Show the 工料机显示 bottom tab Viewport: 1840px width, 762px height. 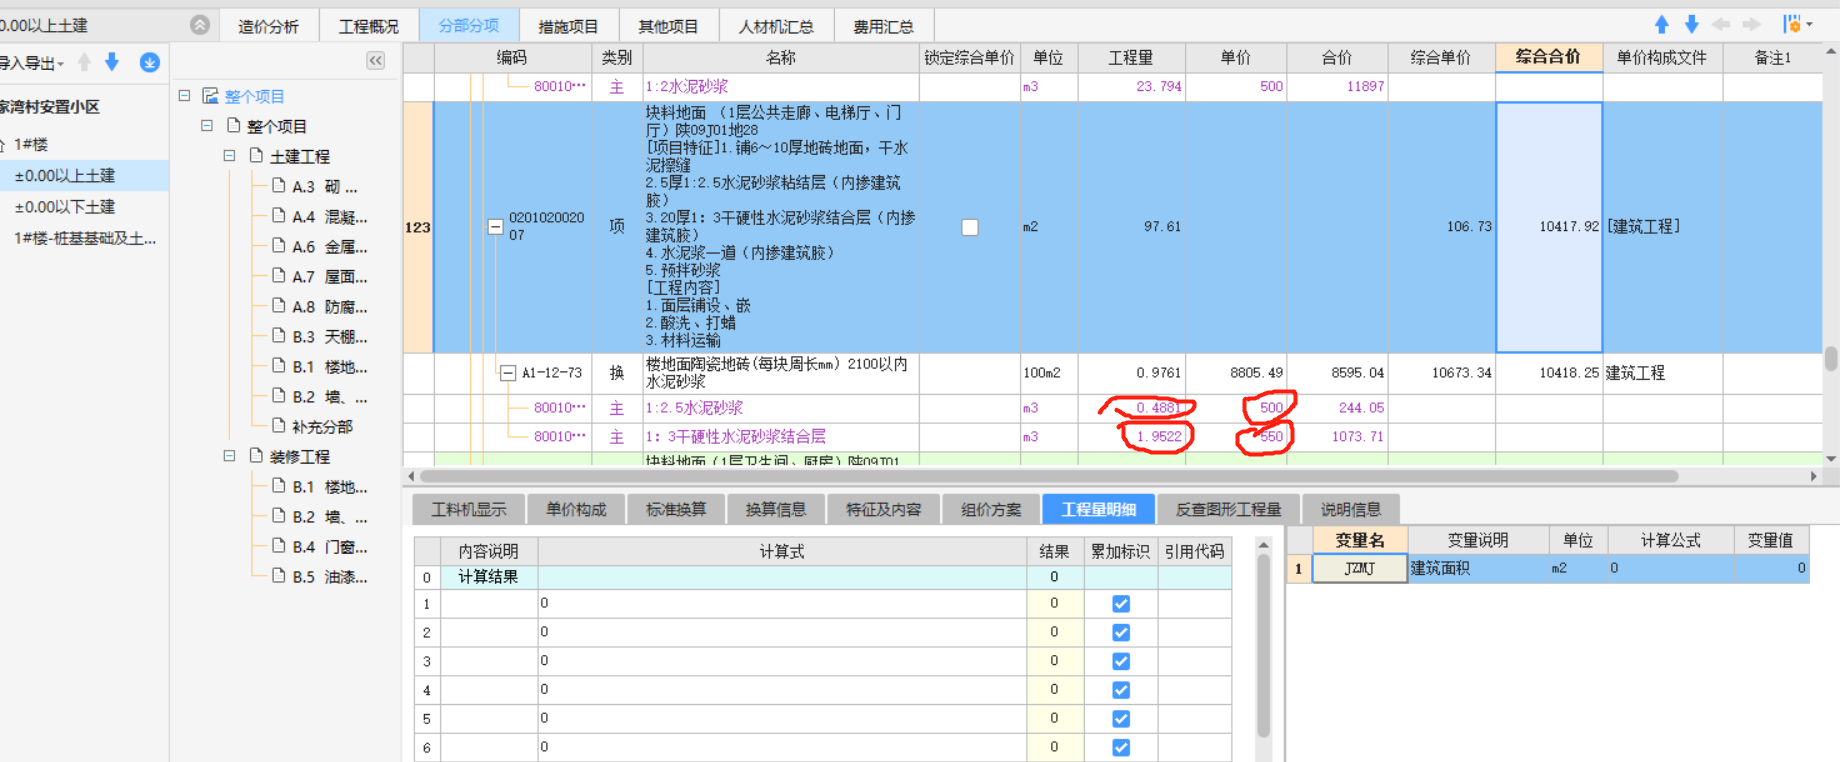[x=469, y=509]
